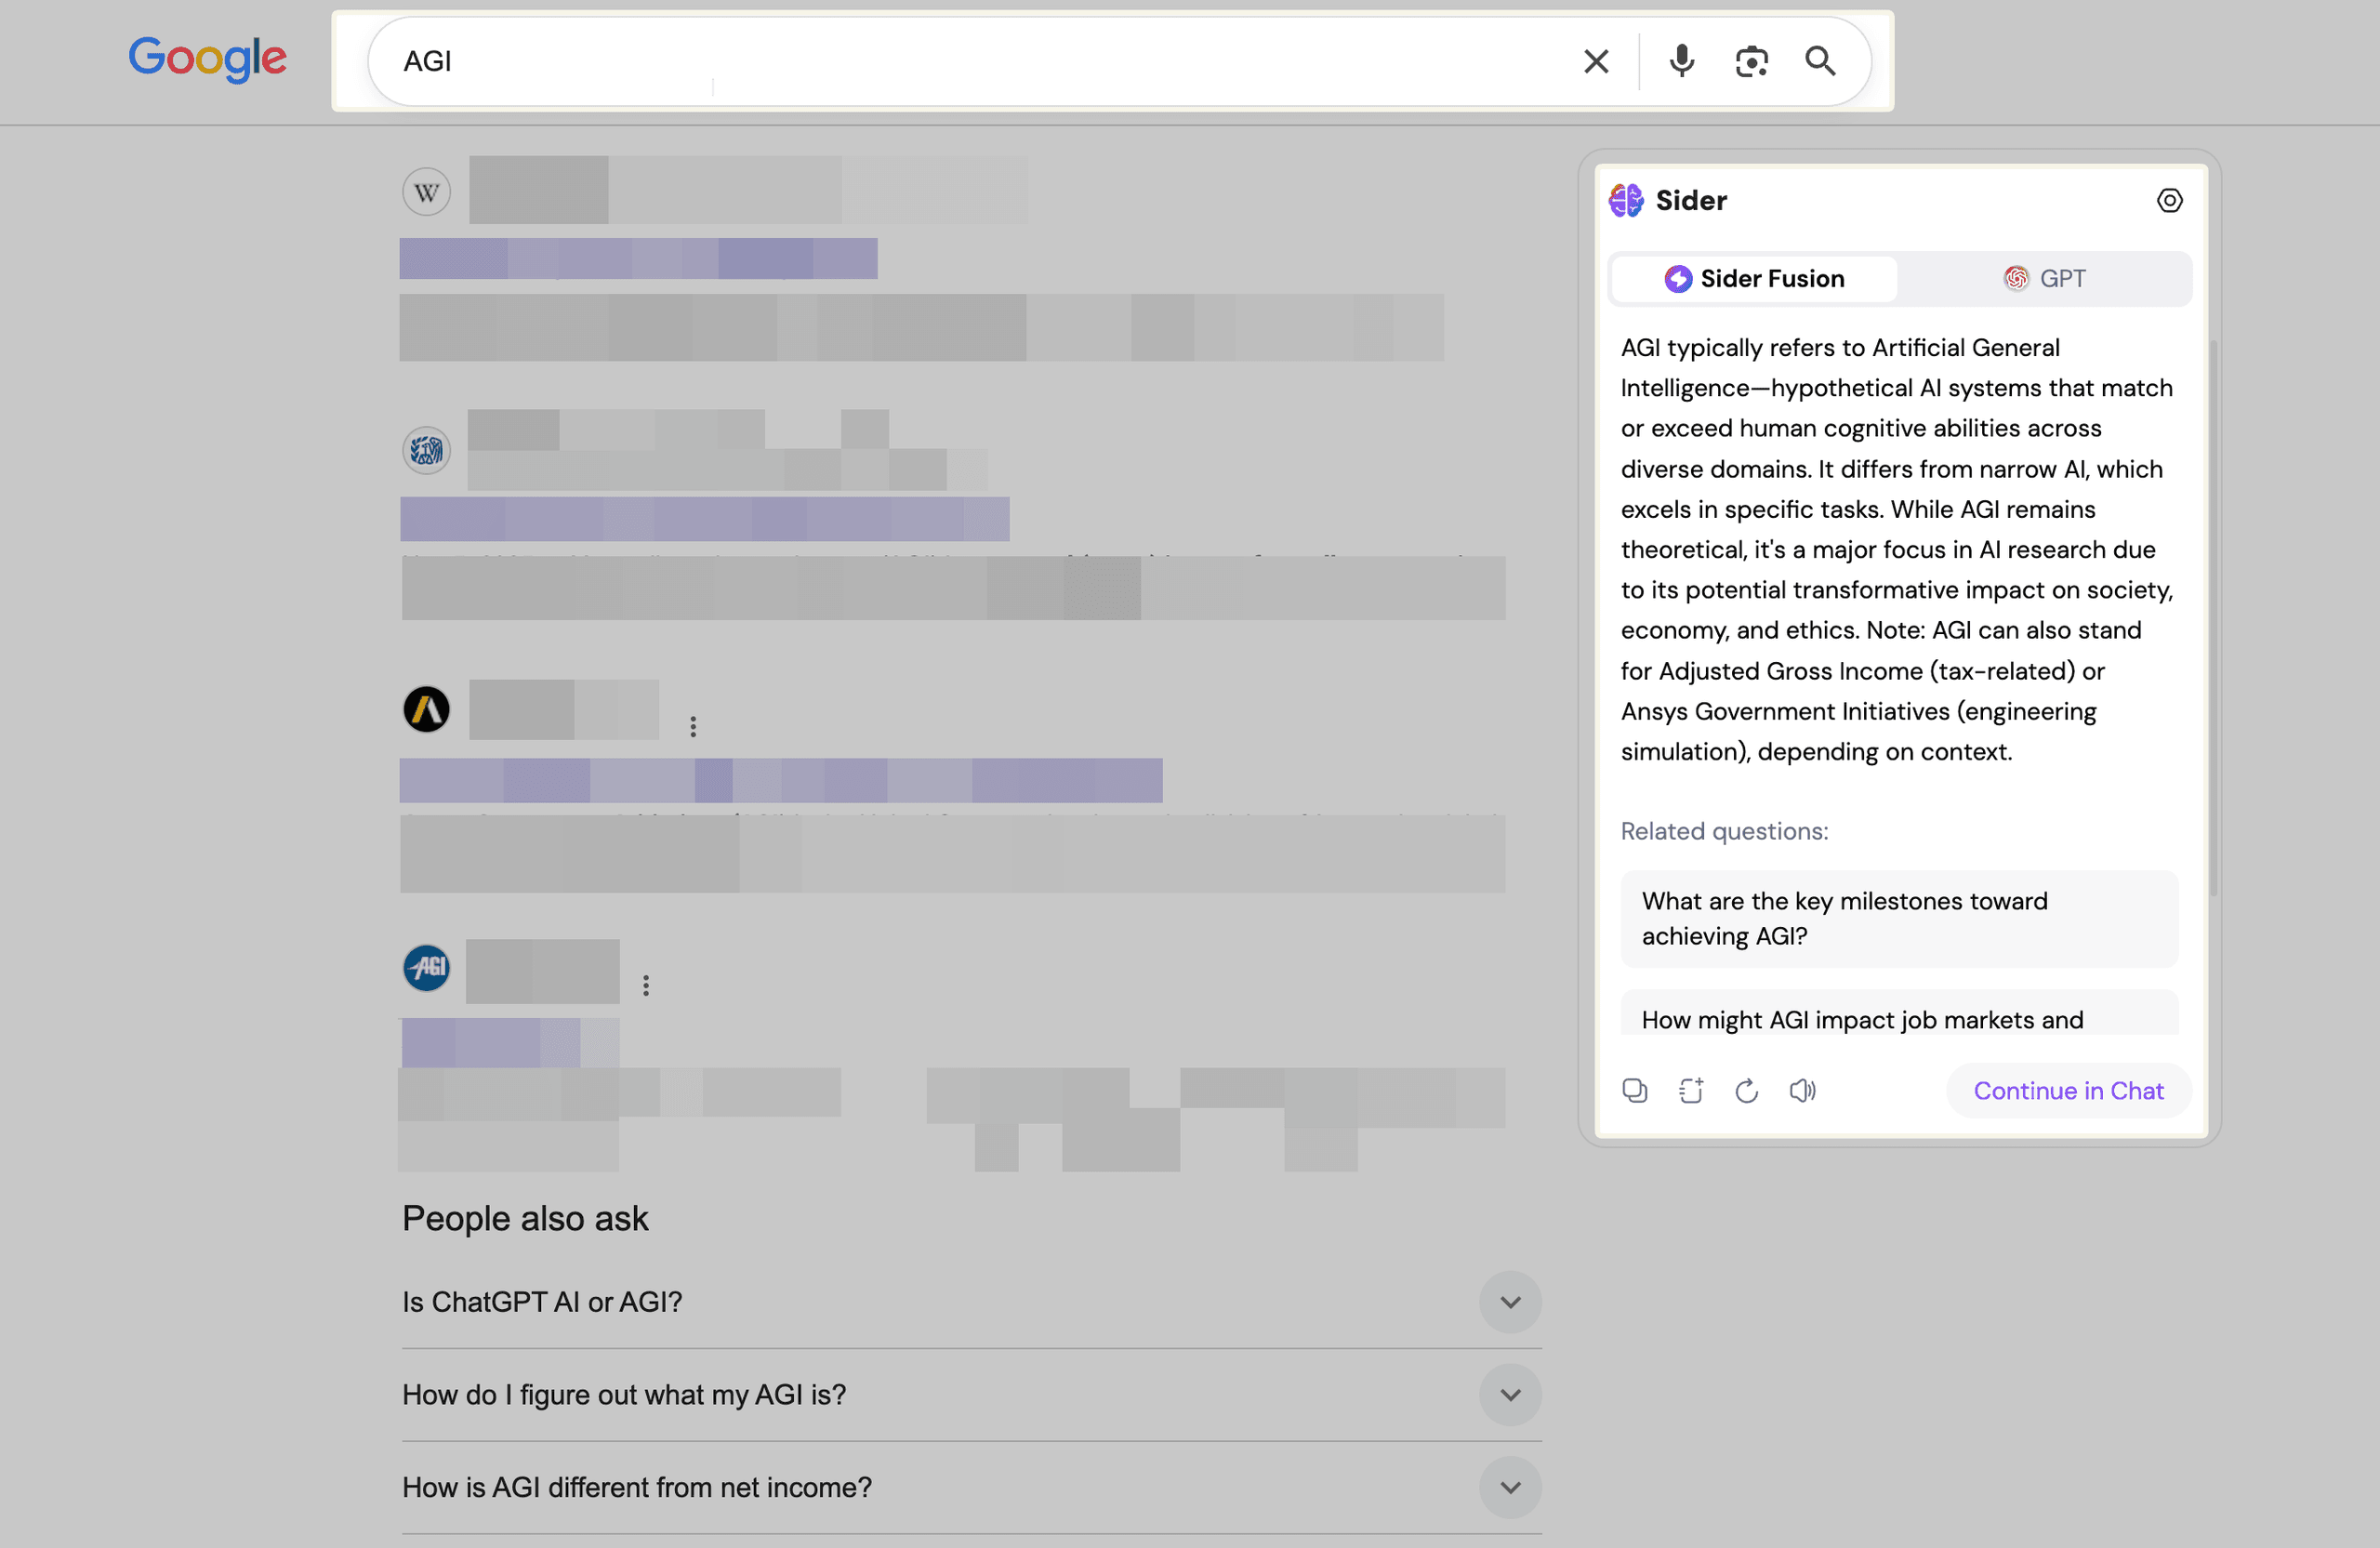2380x1548 pixels.
Task: Select 'key milestones toward achieving AGI' question
Action: 1899,919
